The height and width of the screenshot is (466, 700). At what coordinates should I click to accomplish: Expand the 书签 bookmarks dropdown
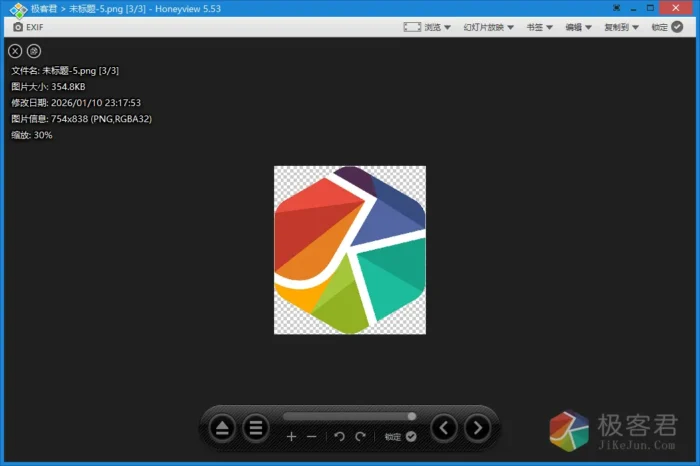(x=540, y=27)
